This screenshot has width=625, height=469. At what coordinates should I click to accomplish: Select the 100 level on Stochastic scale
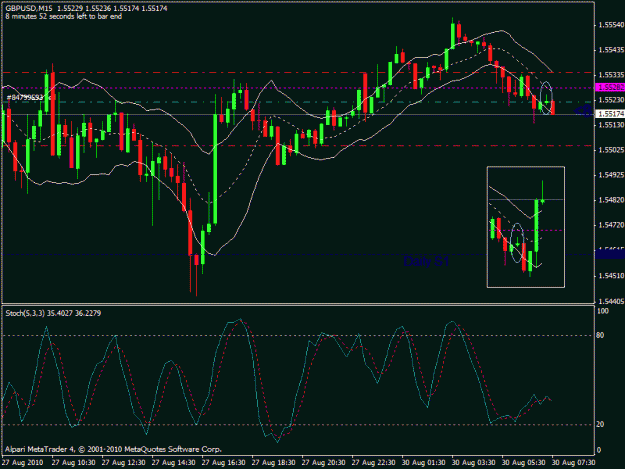coord(603,311)
